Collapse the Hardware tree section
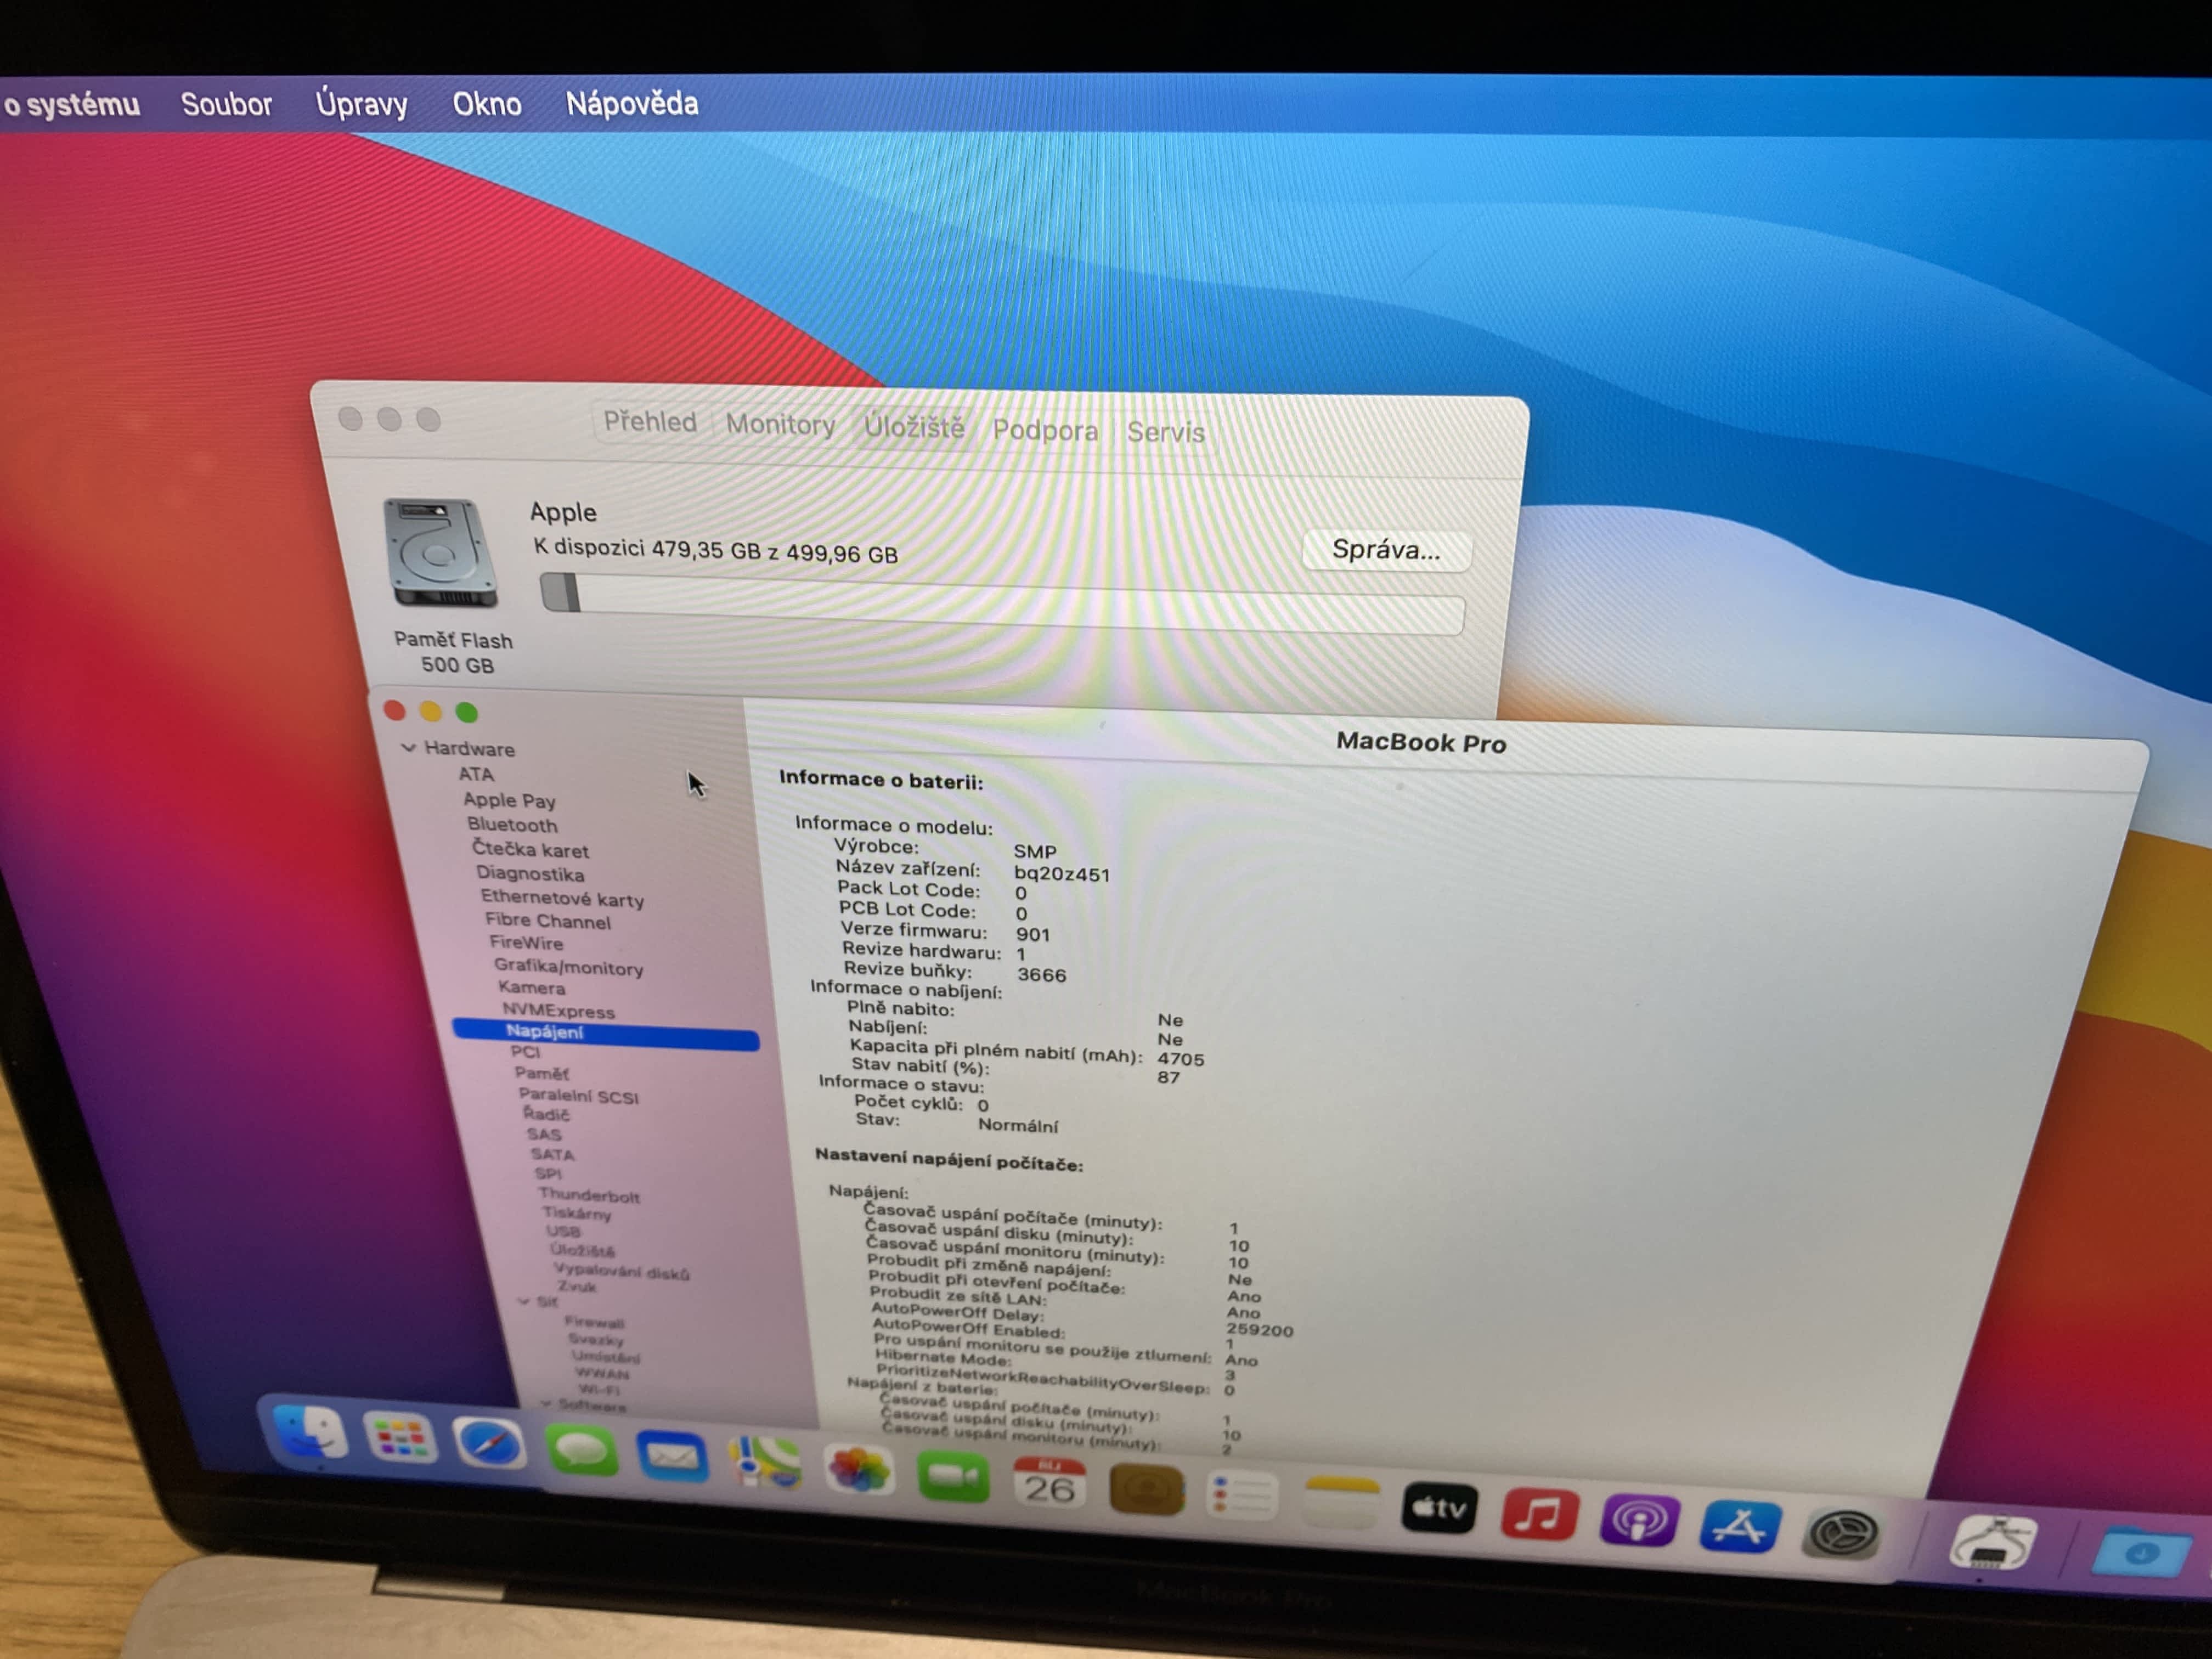The width and height of the screenshot is (2212, 1659). (x=408, y=748)
